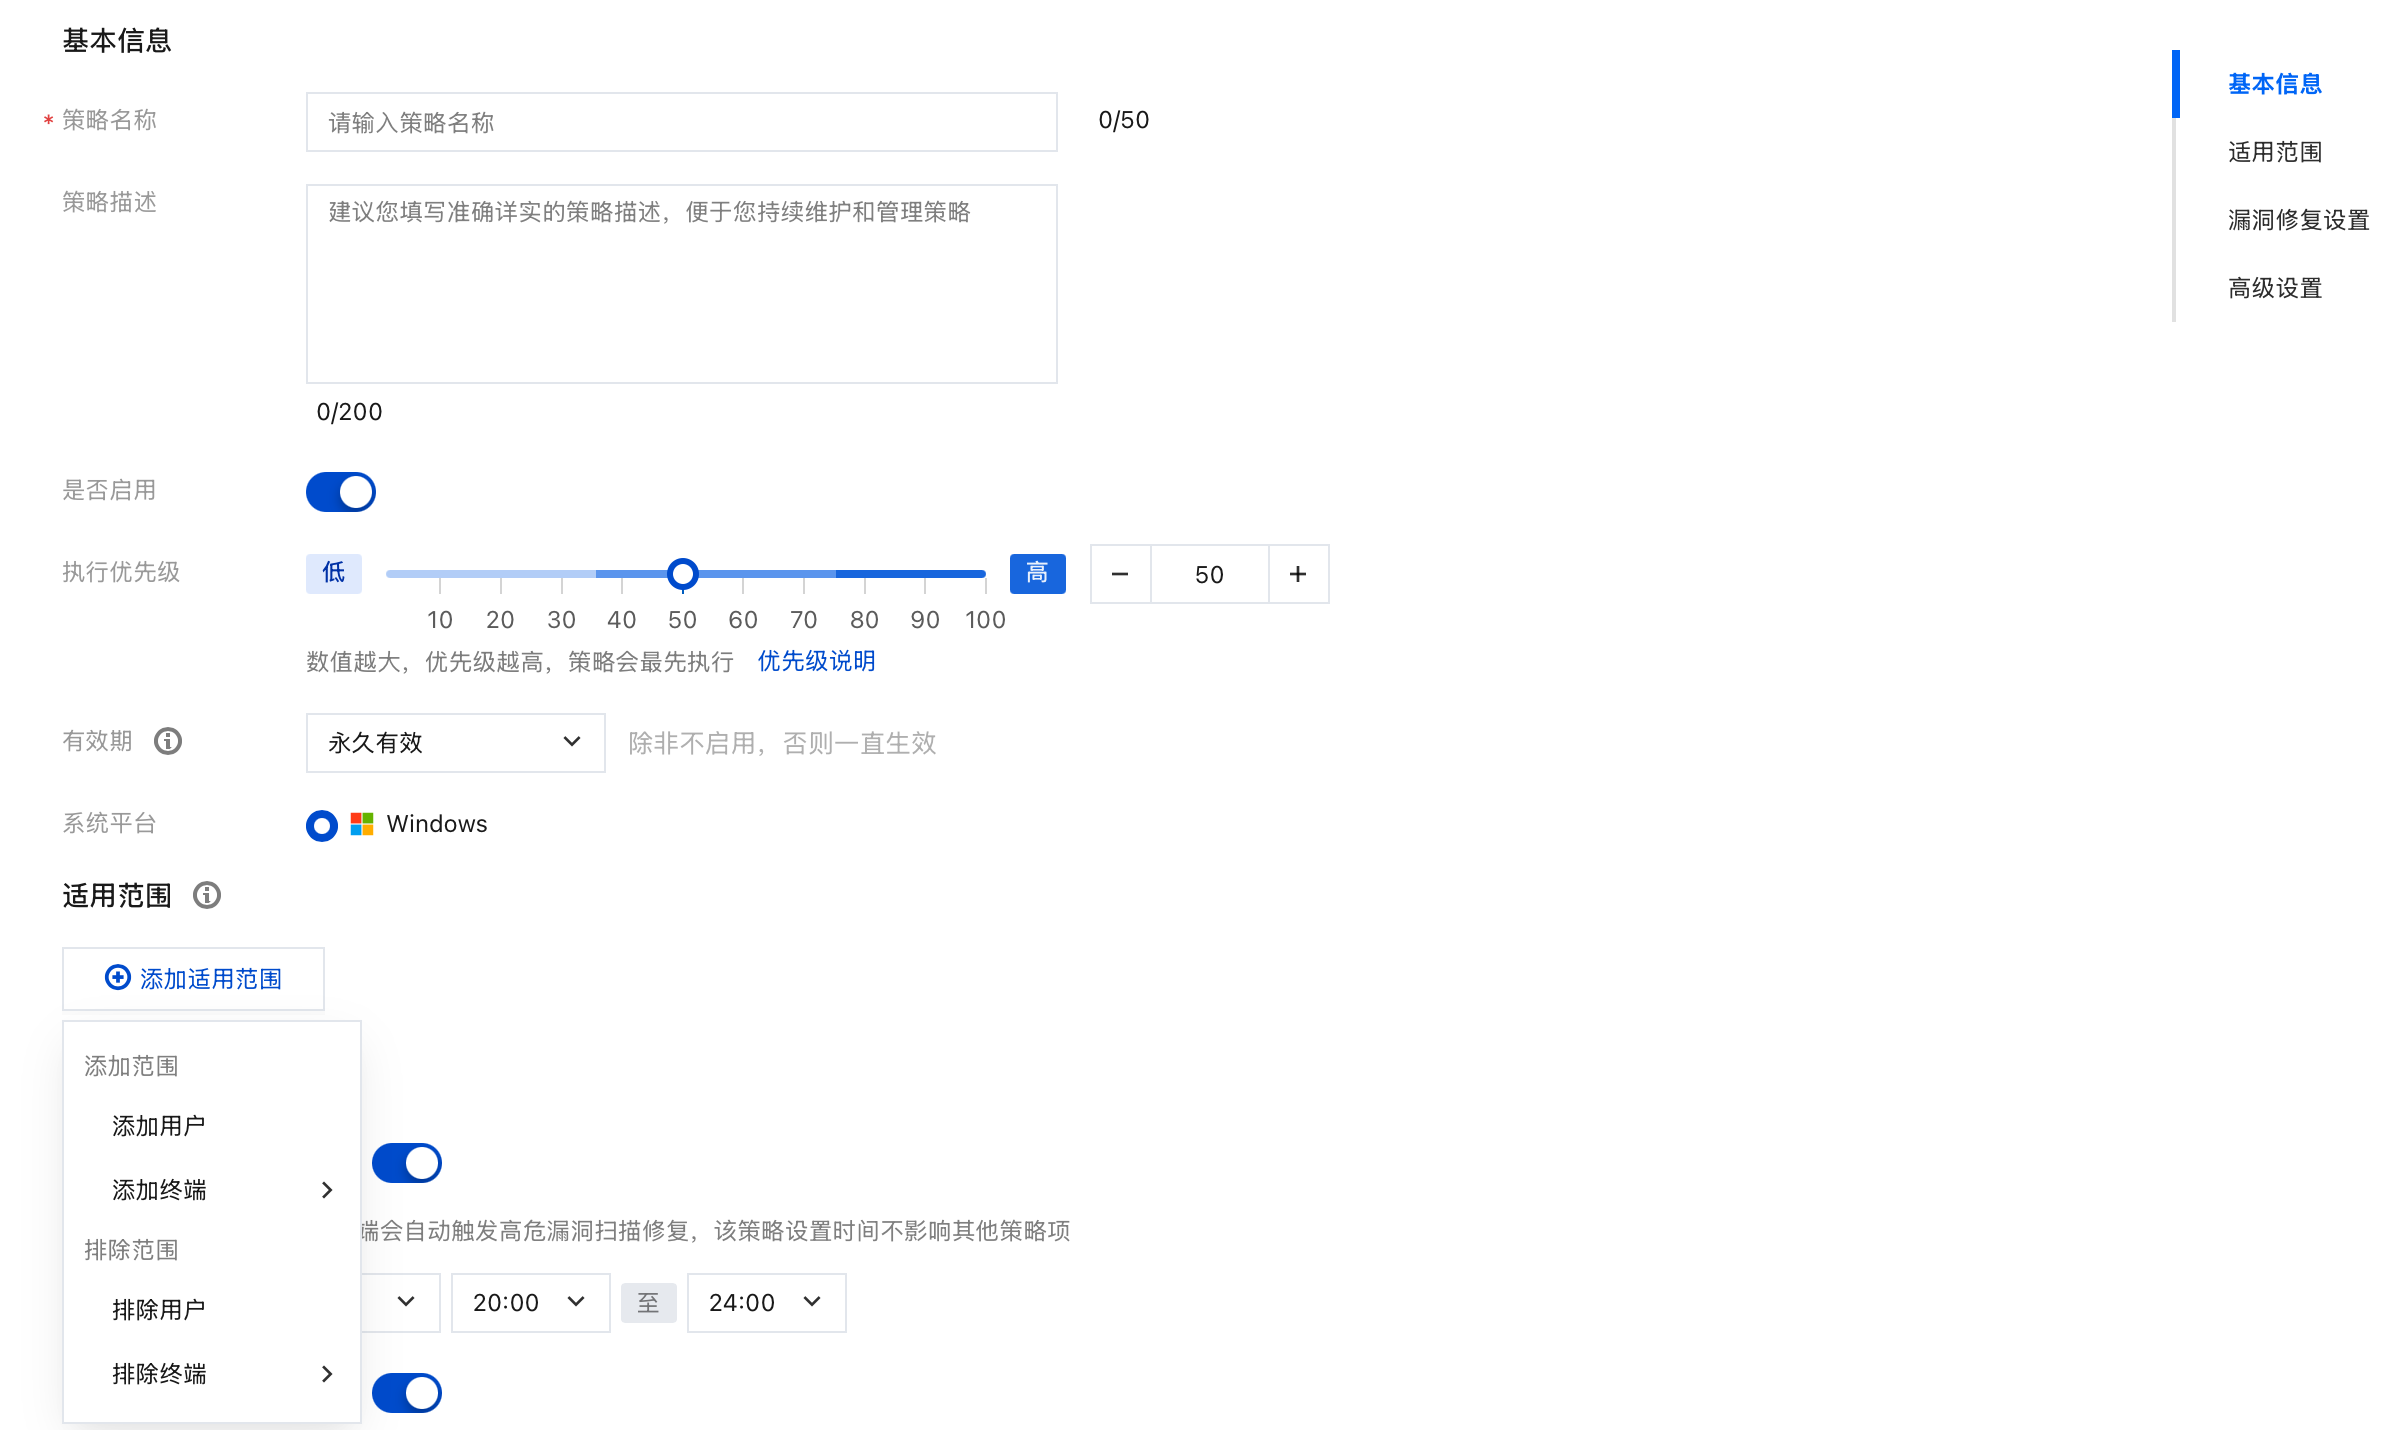Expand 排除终端 submenu arrow
The height and width of the screenshot is (1430, 2408).
pyautogui.click(x=327, y=1374)
